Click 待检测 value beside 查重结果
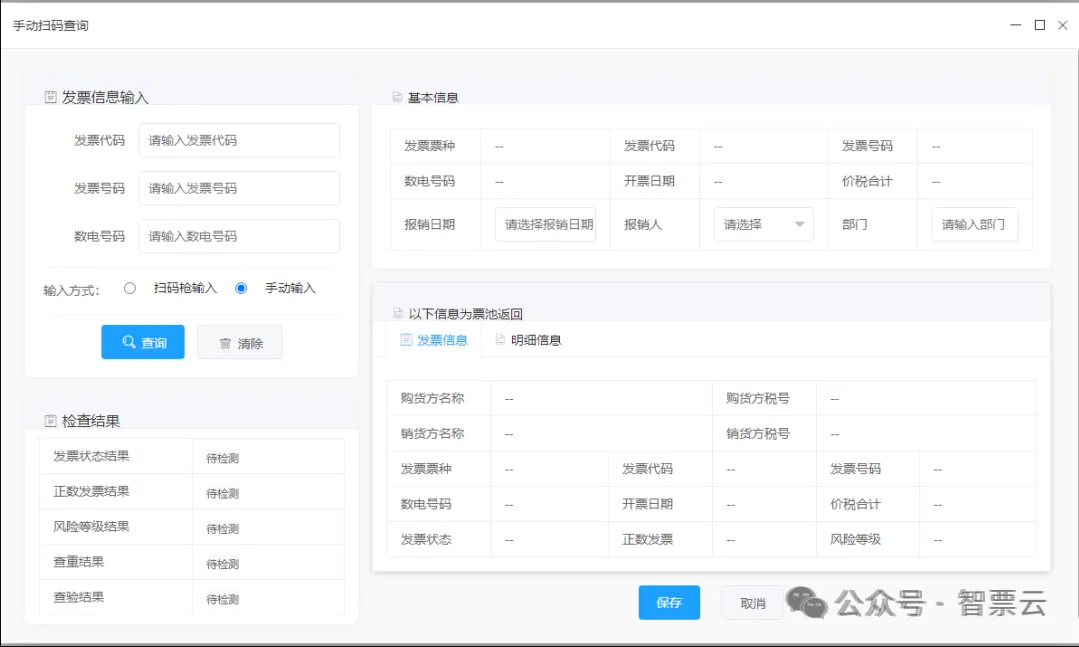 (222, 564)
